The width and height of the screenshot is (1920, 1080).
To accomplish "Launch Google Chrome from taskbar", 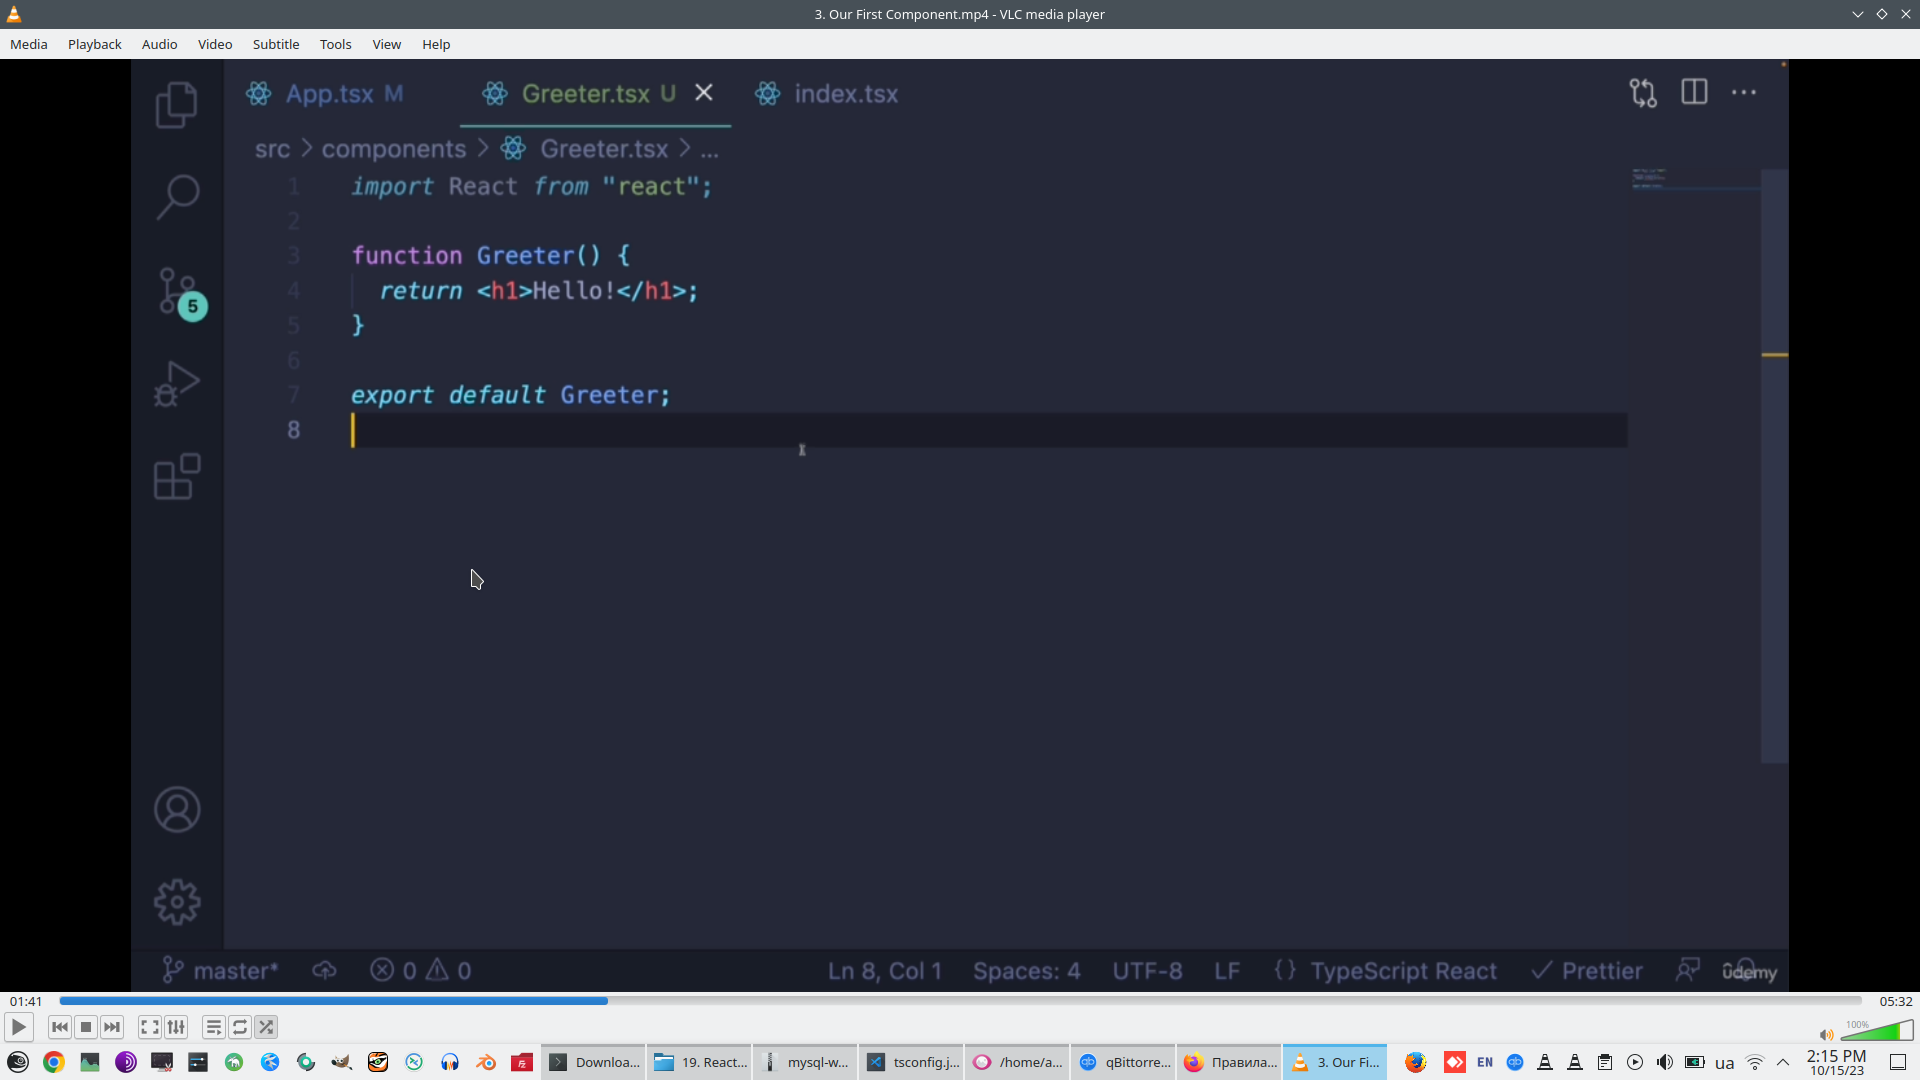I will coord(54,1062).
